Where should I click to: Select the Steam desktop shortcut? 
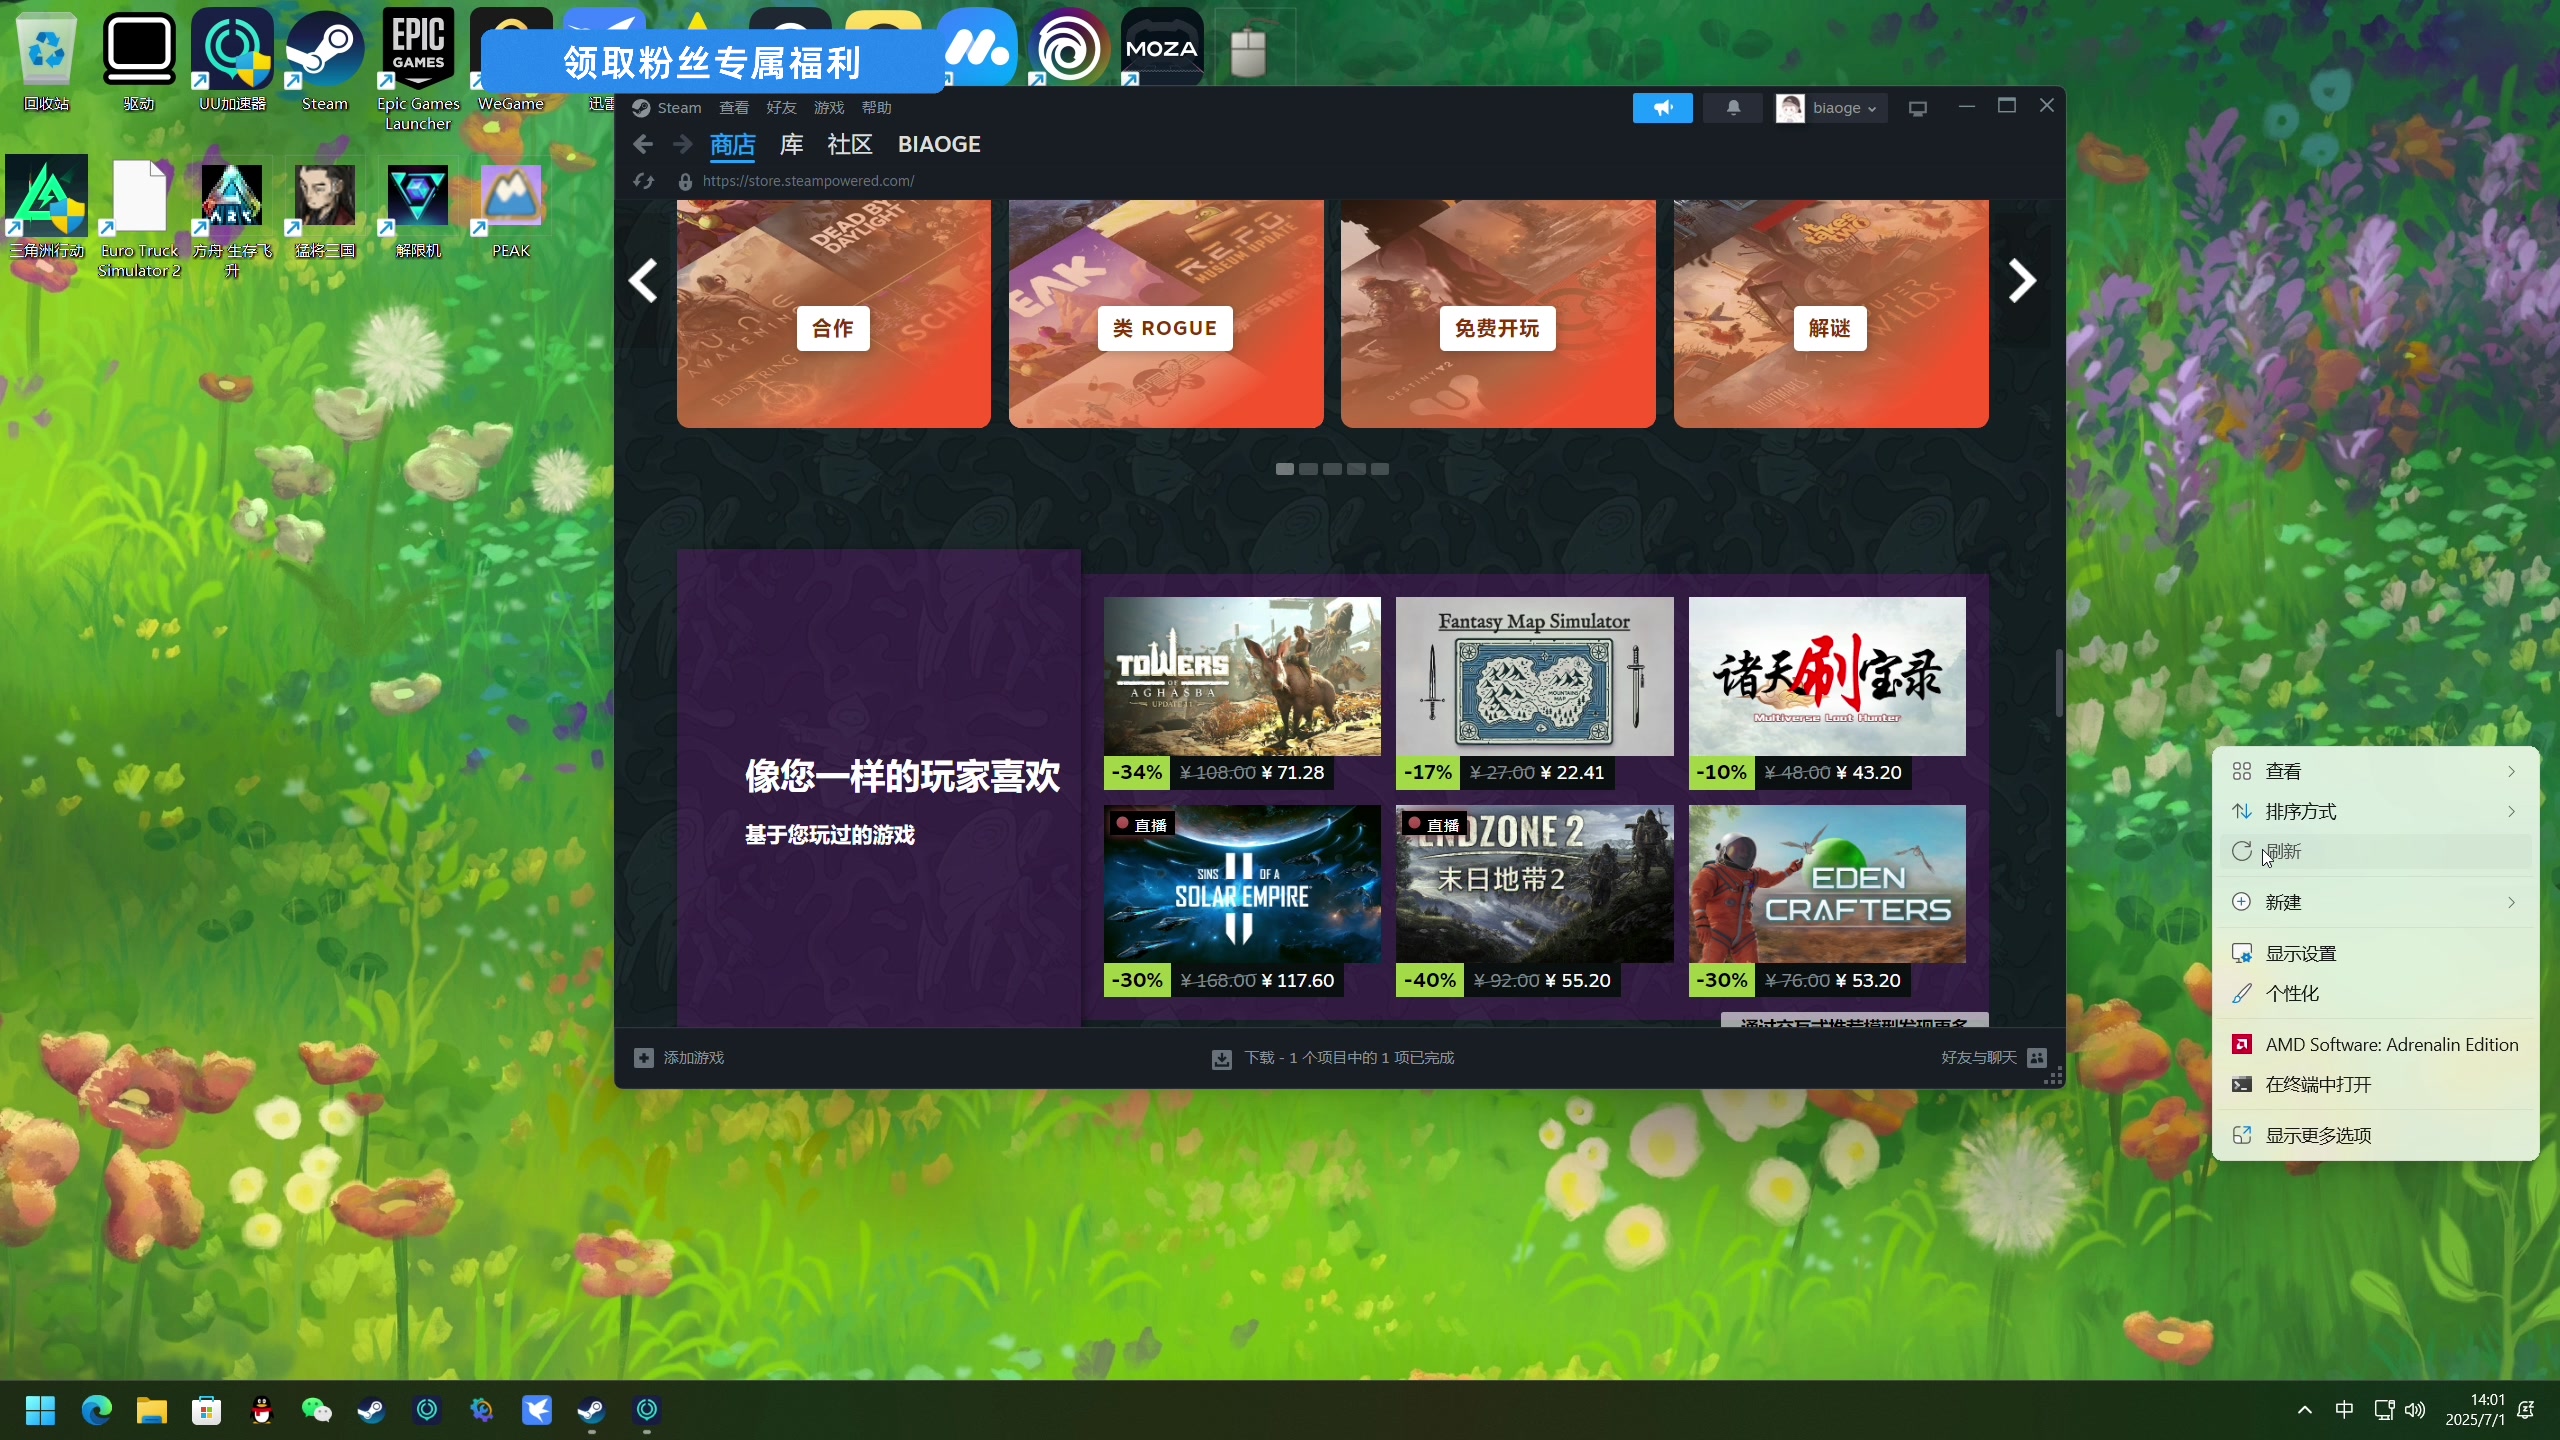[325, 60]
